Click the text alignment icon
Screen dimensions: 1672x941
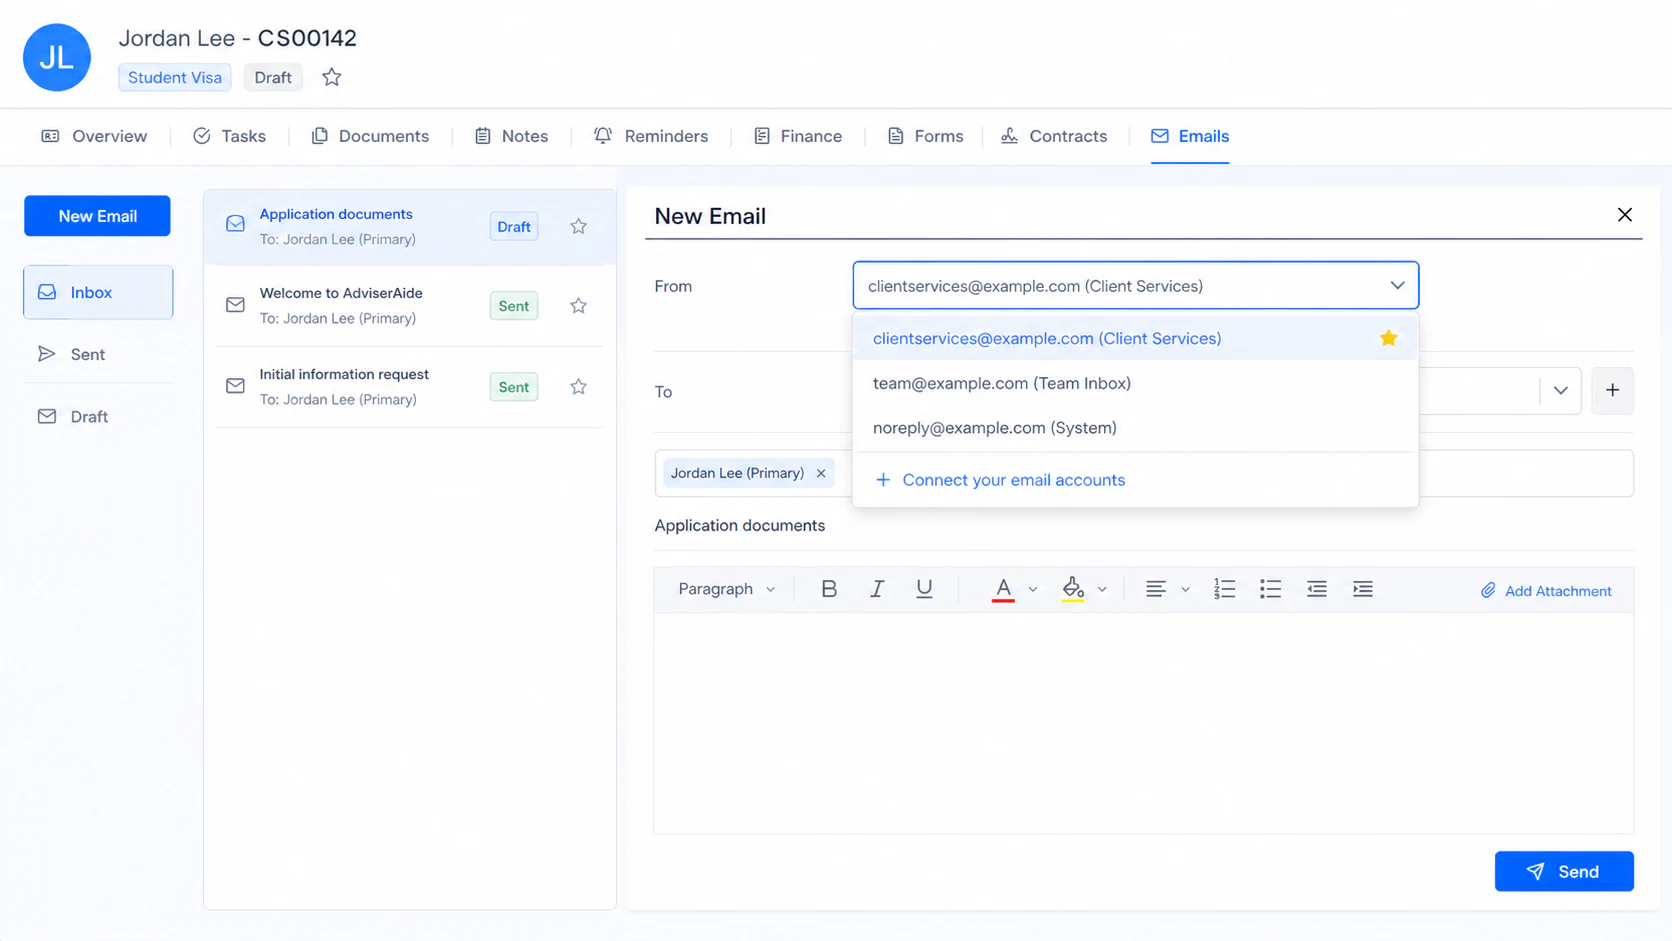1156,589
